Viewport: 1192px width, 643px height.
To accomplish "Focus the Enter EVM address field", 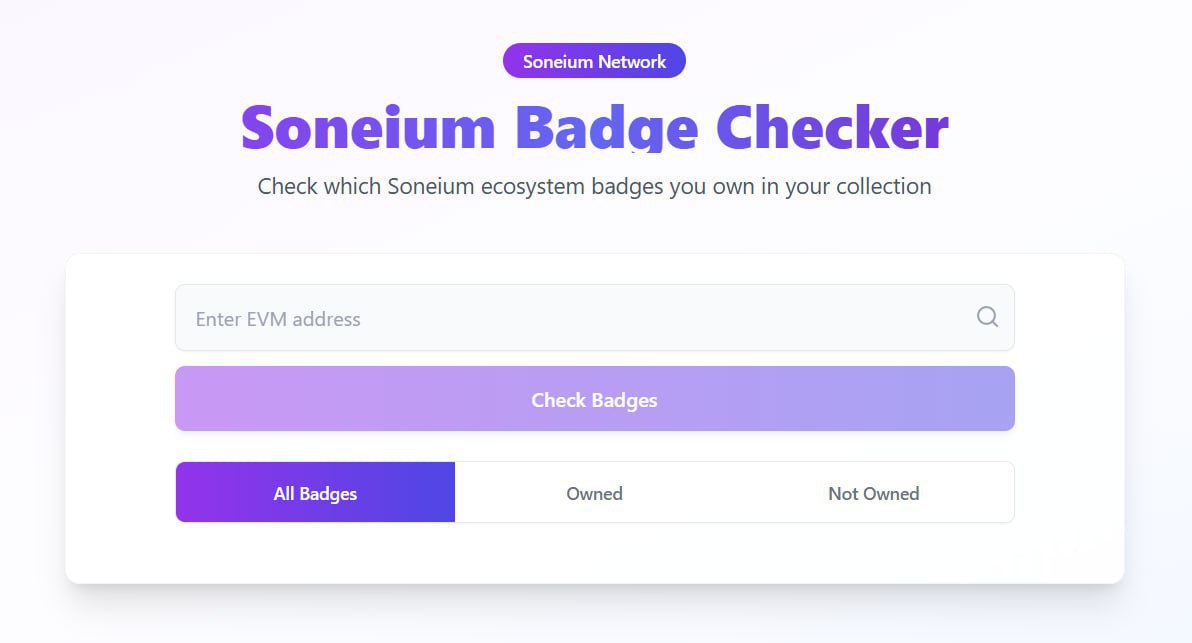I will tap(594, 318).
